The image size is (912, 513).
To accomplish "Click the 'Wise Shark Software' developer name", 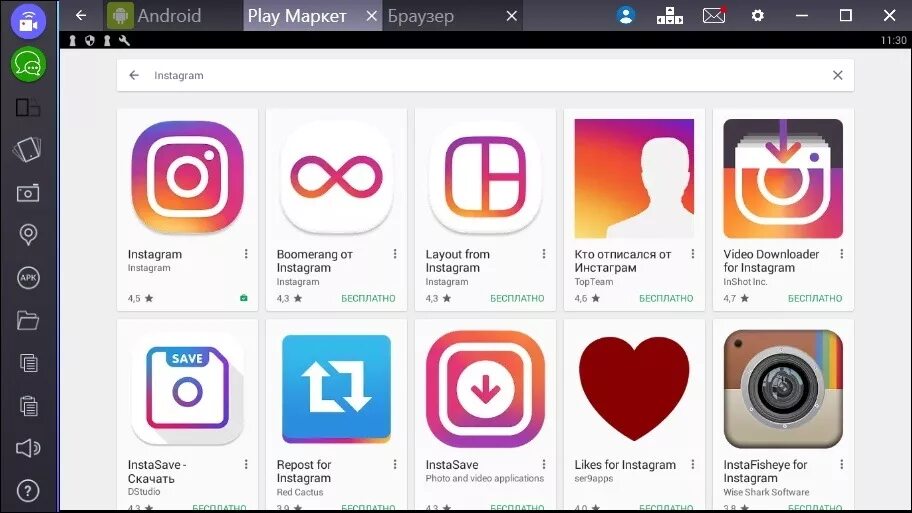I will pos(766,492).
